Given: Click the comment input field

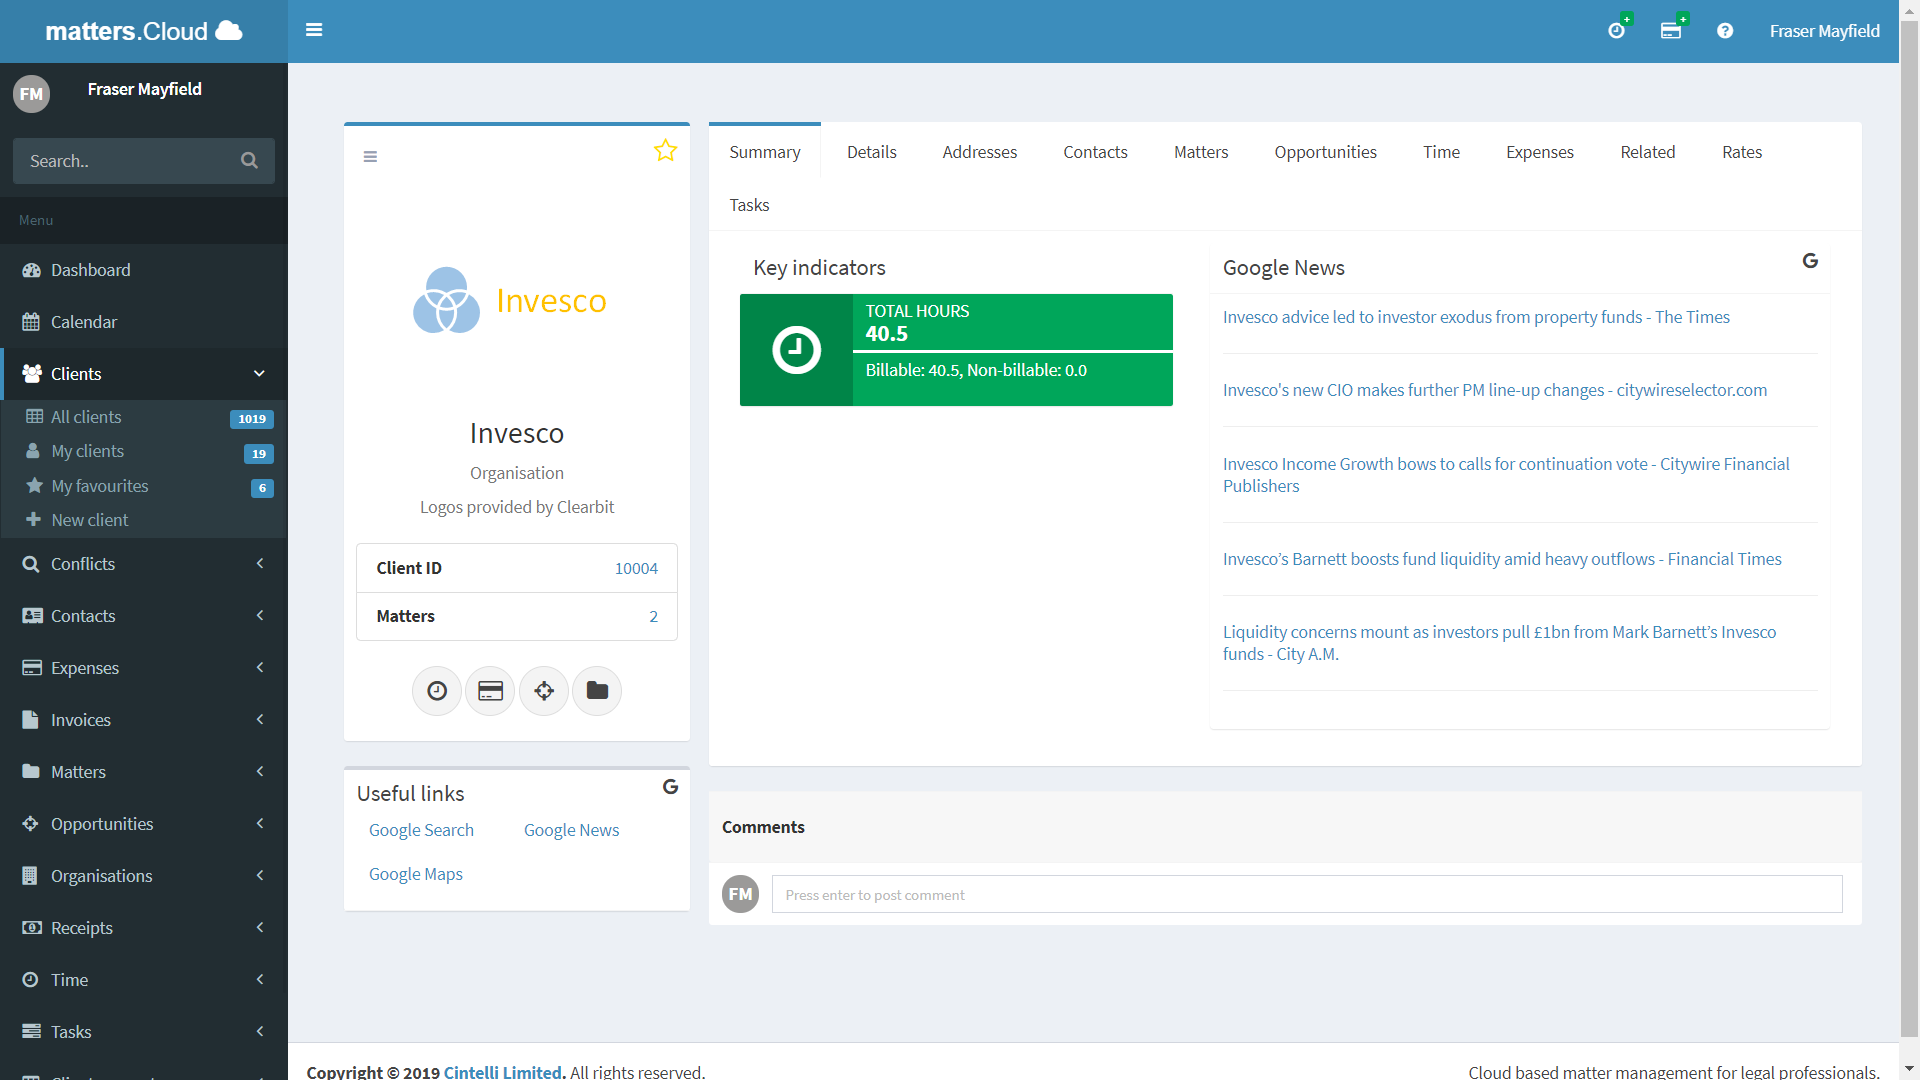Looking at the screenshot, I should [1306, 895].
